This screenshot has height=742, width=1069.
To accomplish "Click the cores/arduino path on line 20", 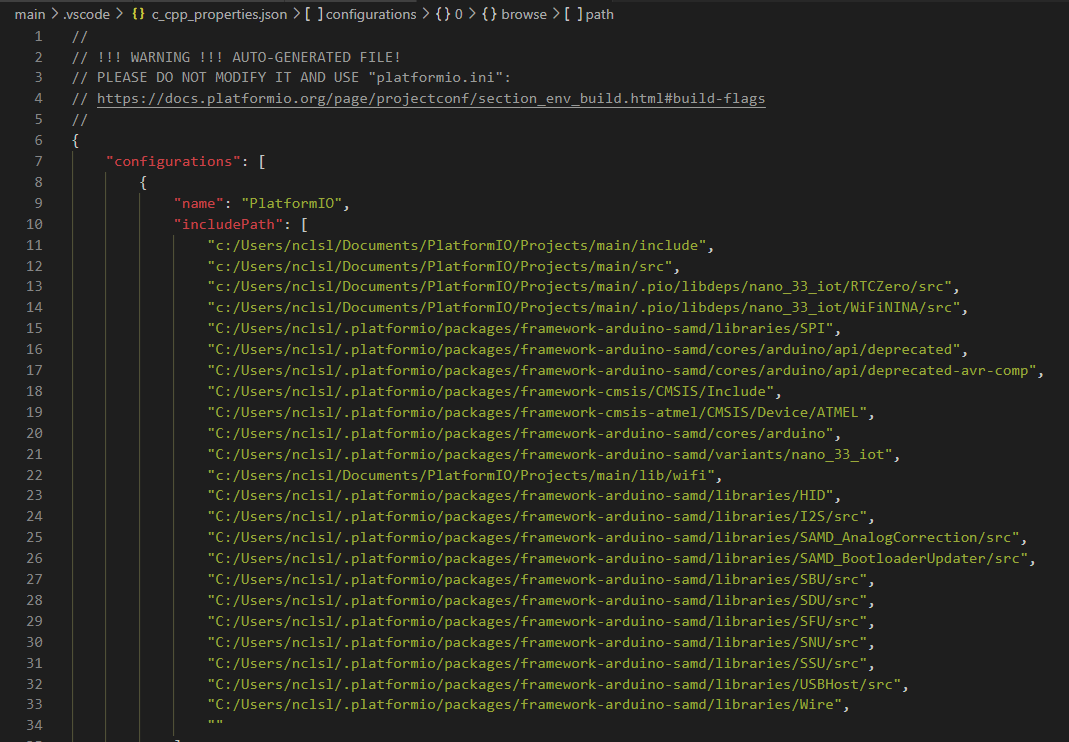I will point(520,433).
